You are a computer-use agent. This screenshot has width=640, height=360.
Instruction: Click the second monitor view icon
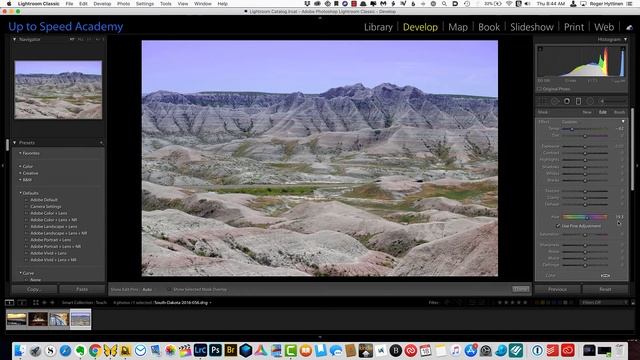[x=22, y=302]
